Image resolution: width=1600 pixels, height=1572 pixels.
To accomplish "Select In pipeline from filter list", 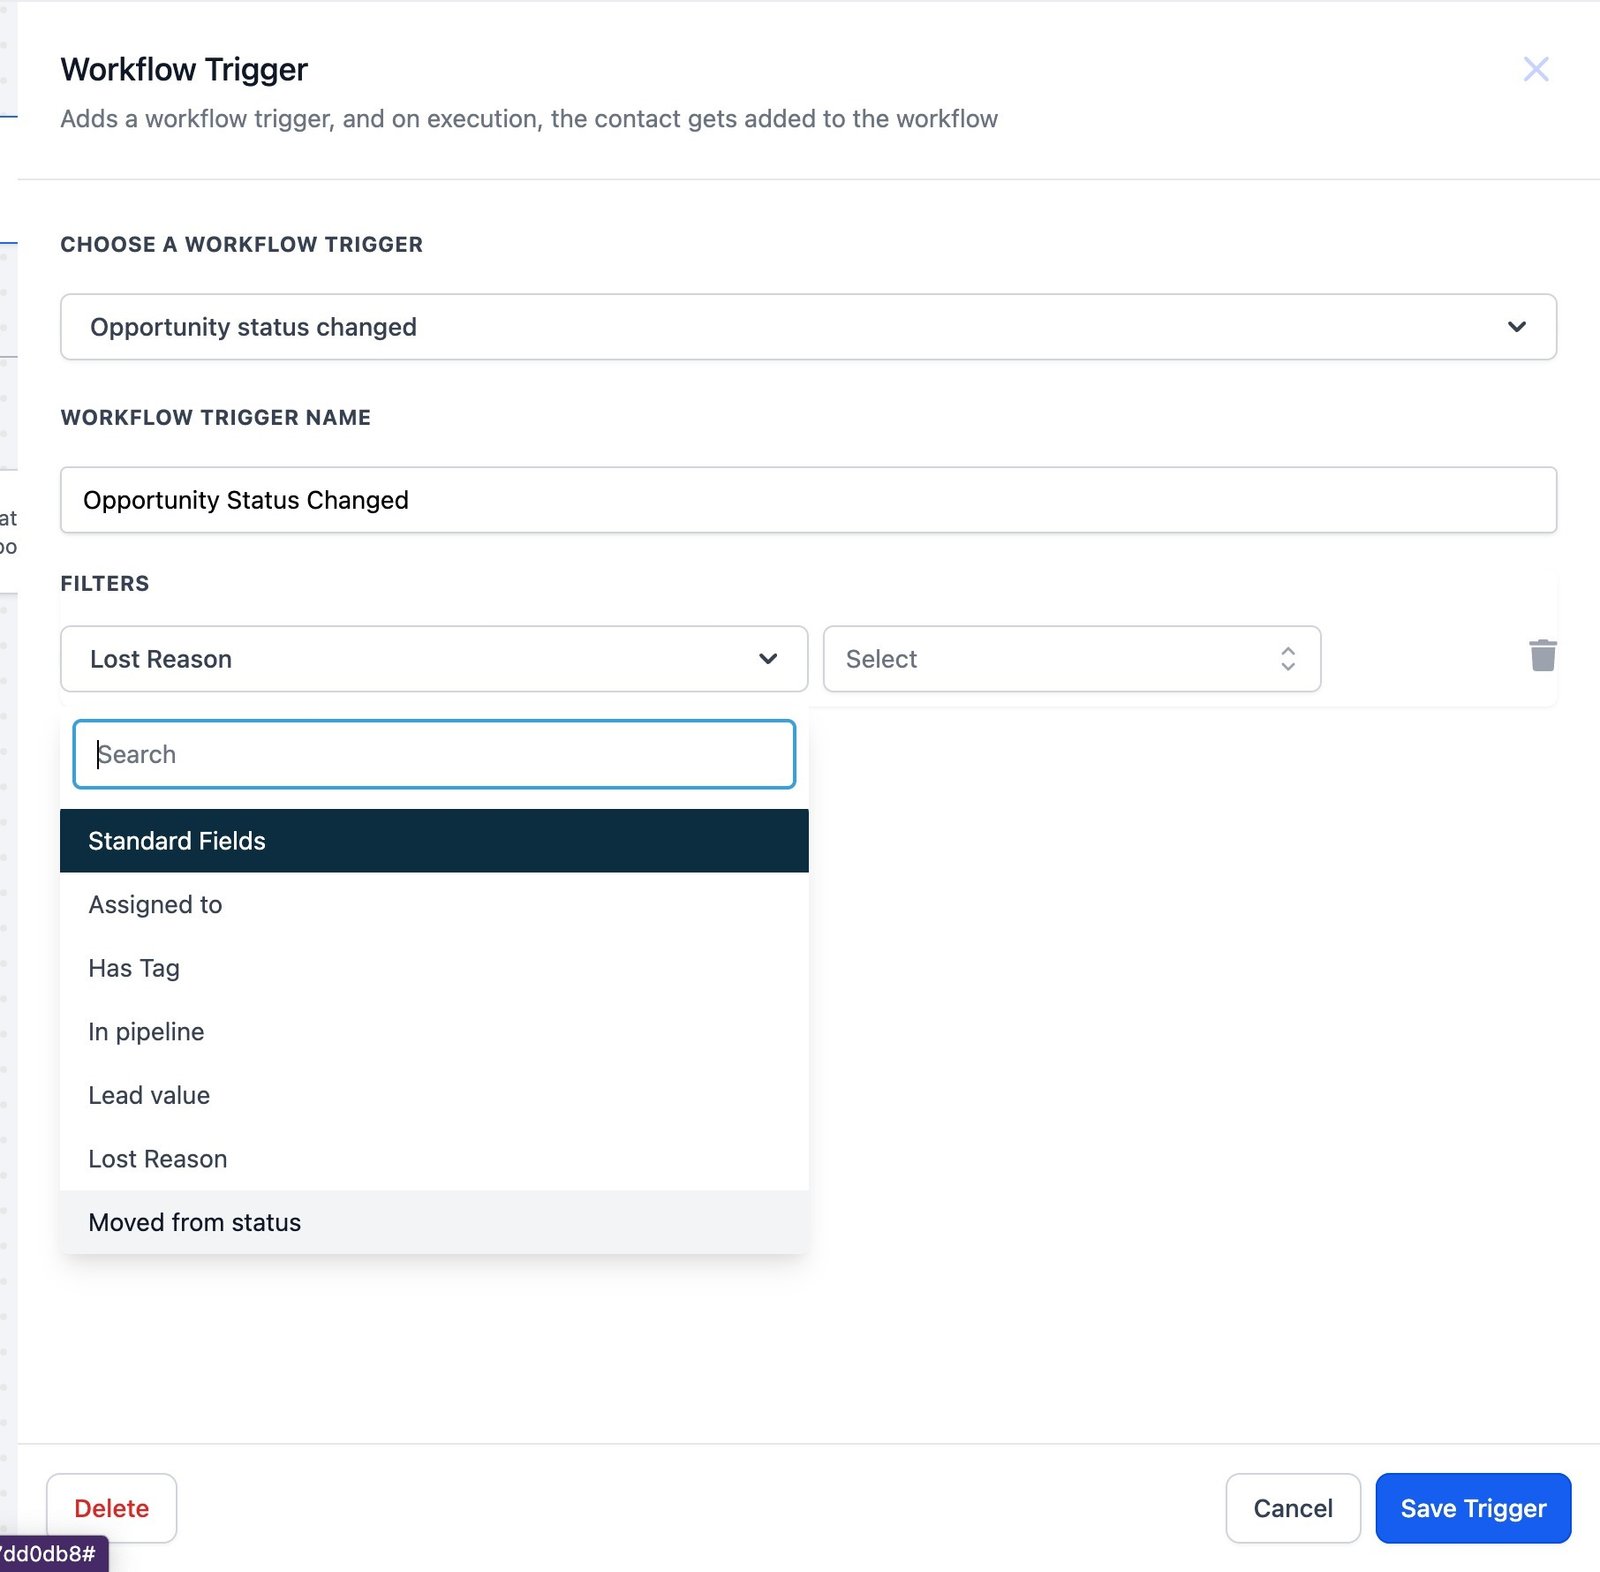I will coord(146,1032).
